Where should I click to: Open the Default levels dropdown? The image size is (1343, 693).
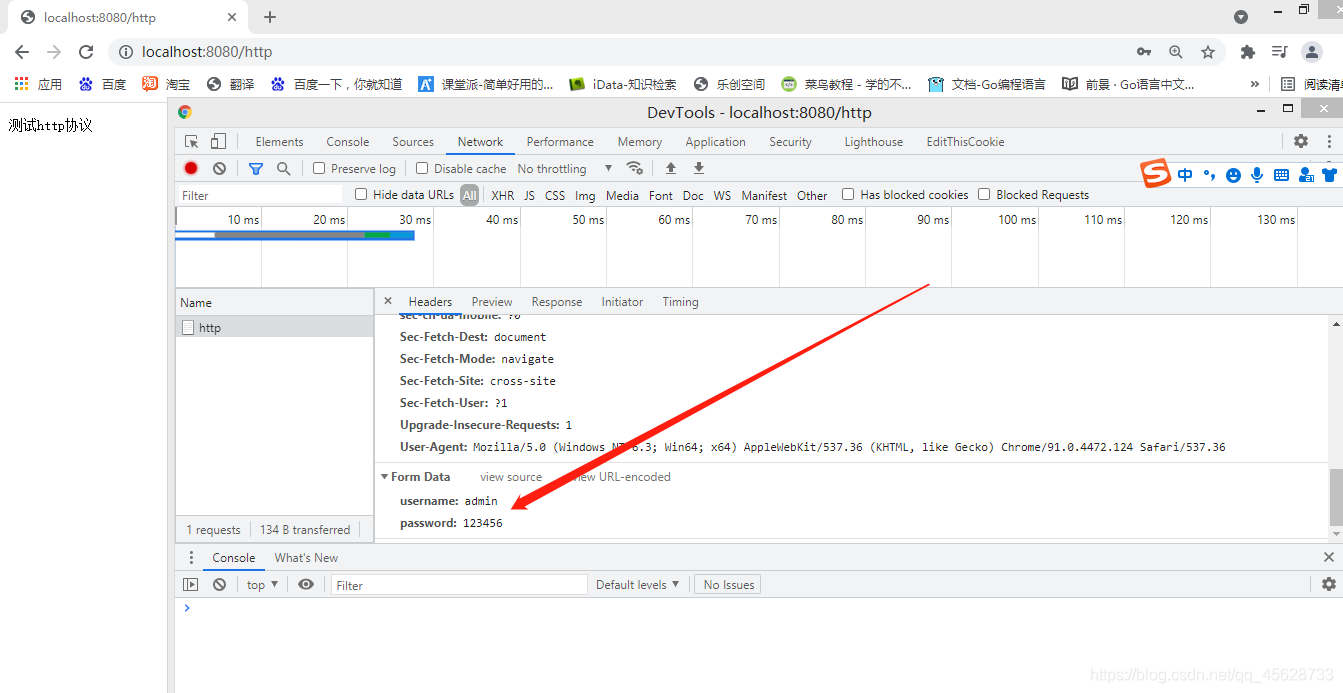637,584
